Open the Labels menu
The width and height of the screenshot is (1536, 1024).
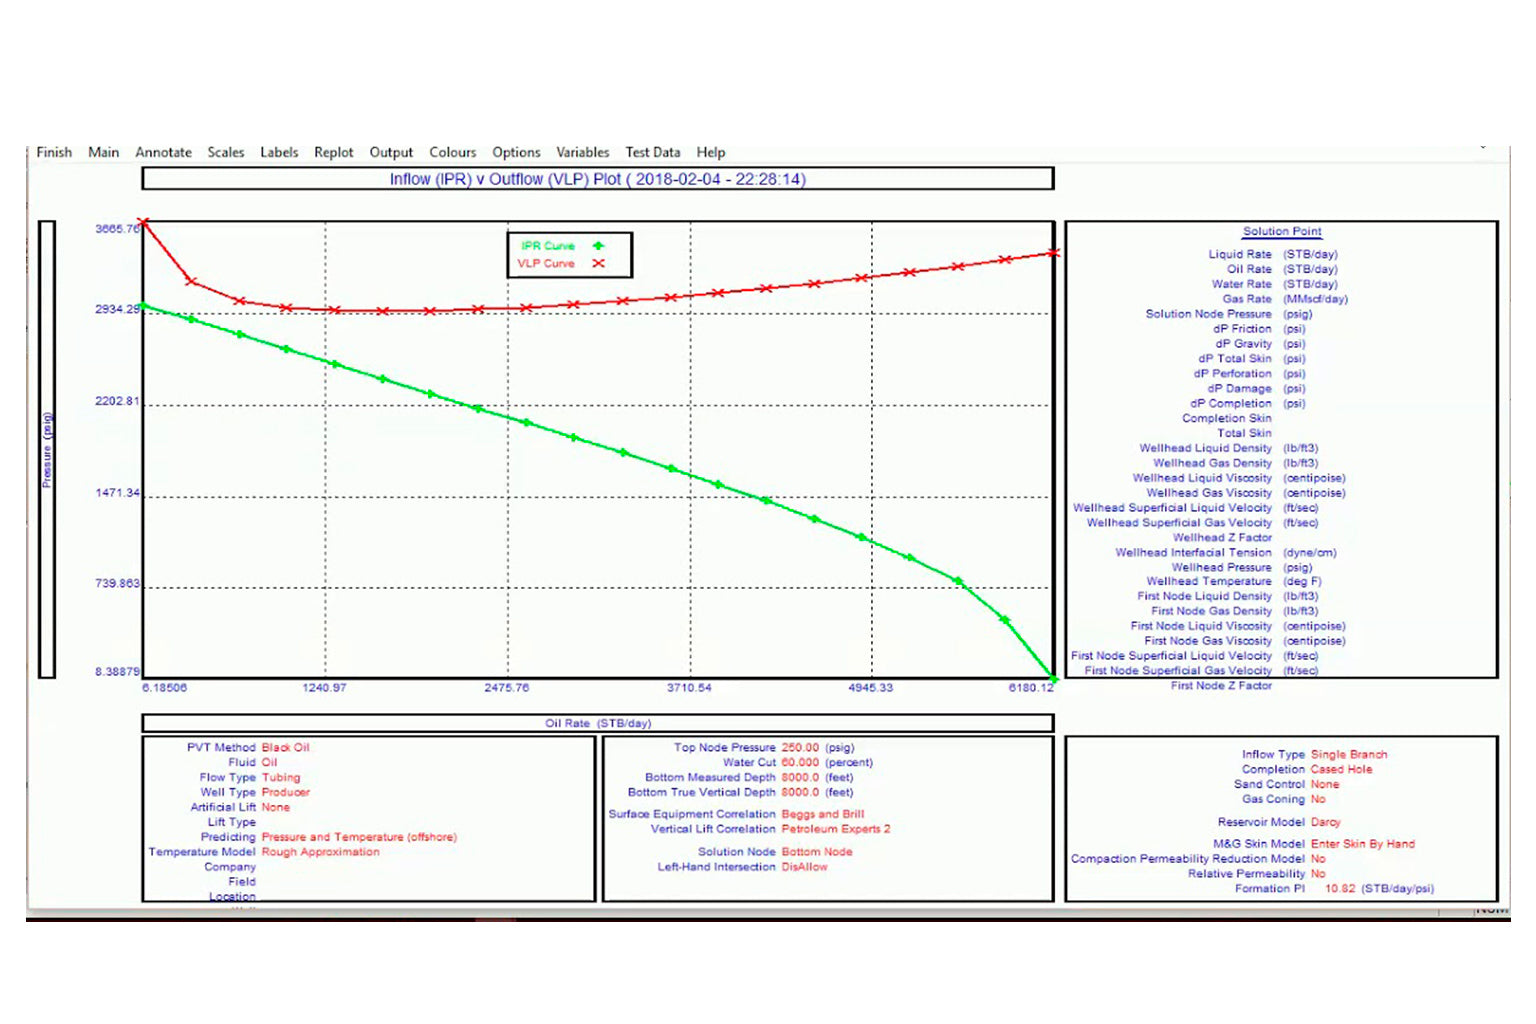(x=279, y=152)
